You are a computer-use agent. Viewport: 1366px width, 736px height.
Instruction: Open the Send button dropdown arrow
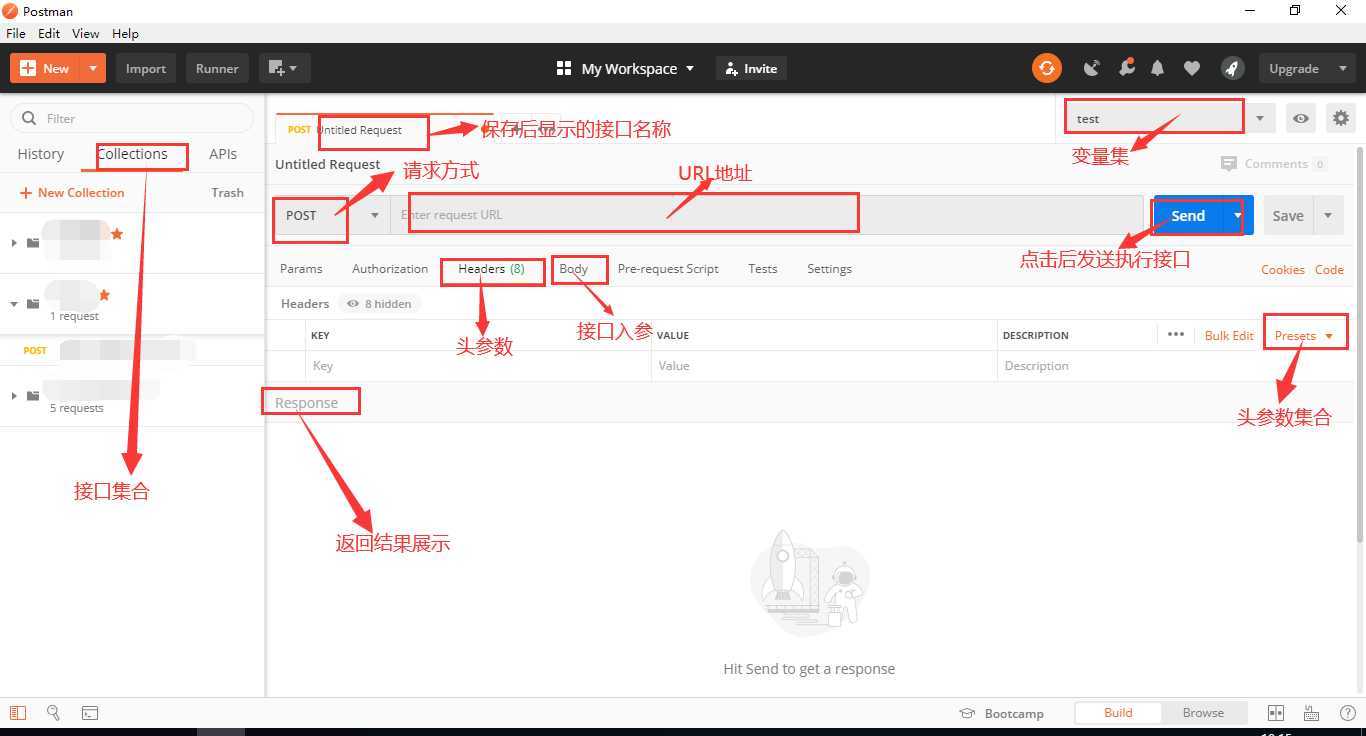coord(1238,215)
